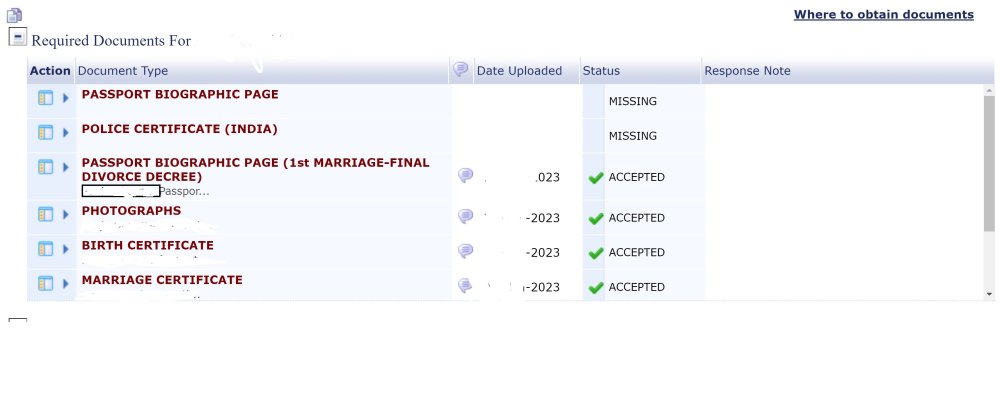Expand Police Certificate (India) row arrow
This screenshot has height=405, width=1000.
click(x=65, y=133)
